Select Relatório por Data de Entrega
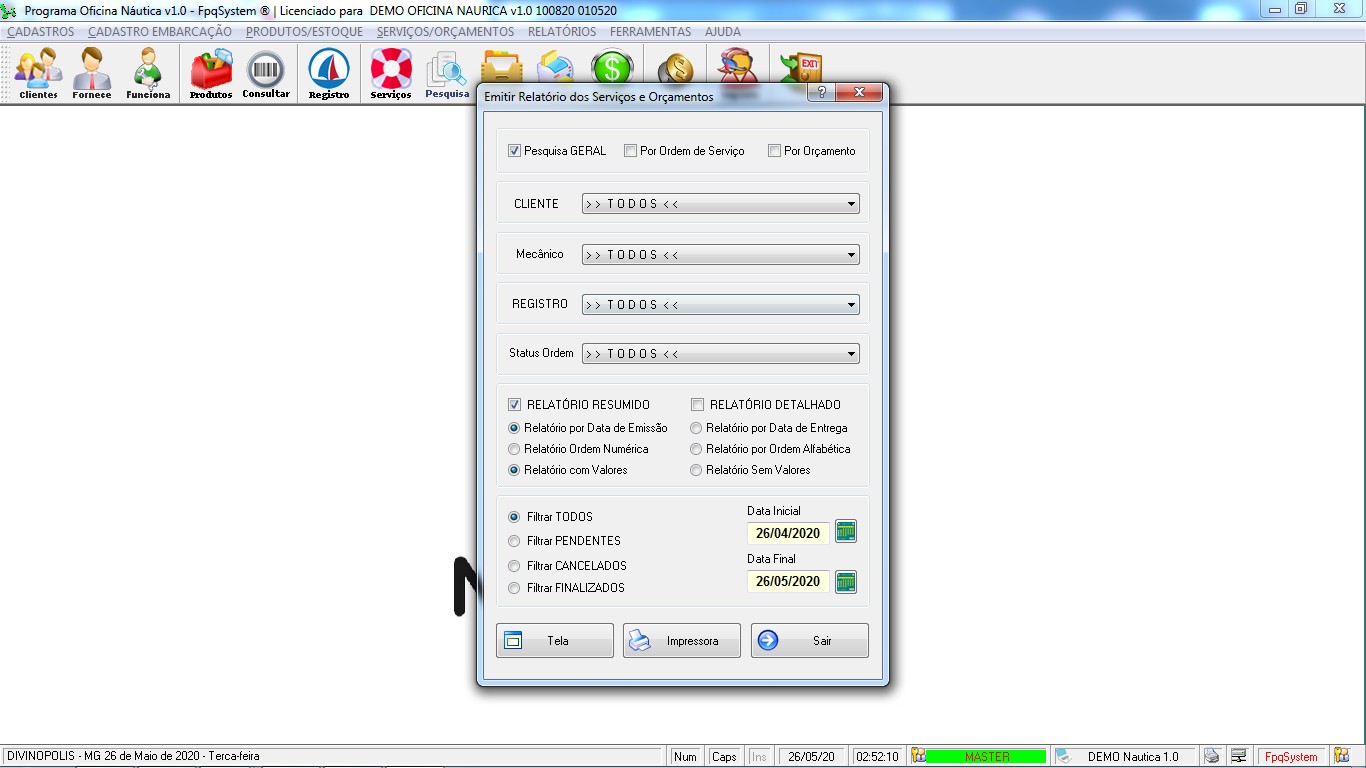Image resolution: width=1366 pixels, height=768 pixels. [x=696, y=428]
